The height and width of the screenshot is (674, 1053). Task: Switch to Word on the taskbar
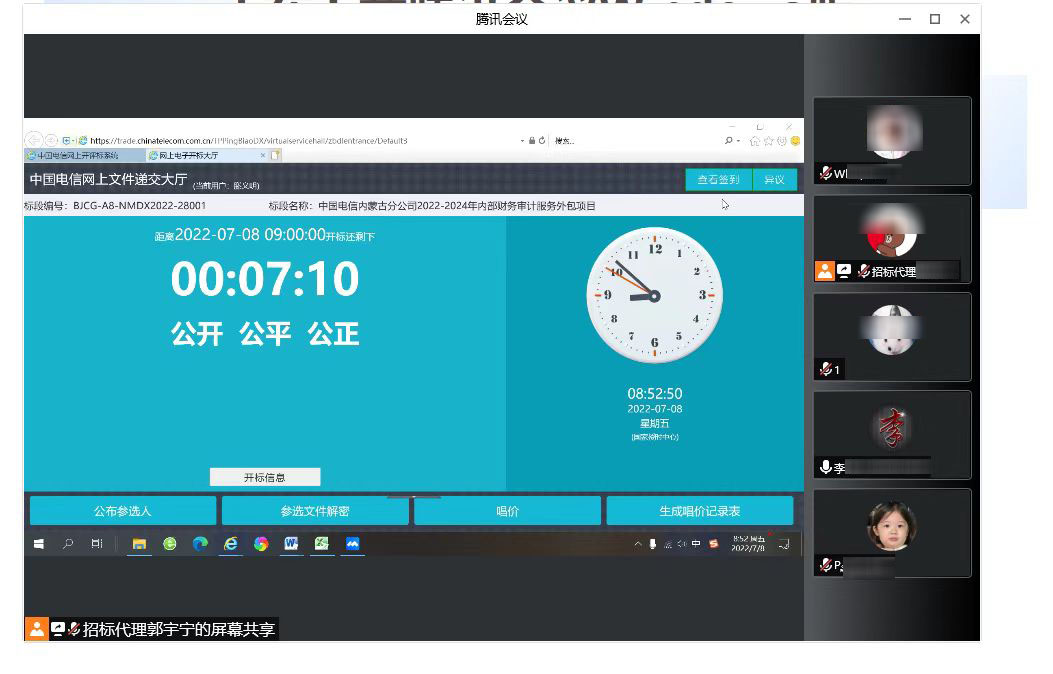pos(291,544)
